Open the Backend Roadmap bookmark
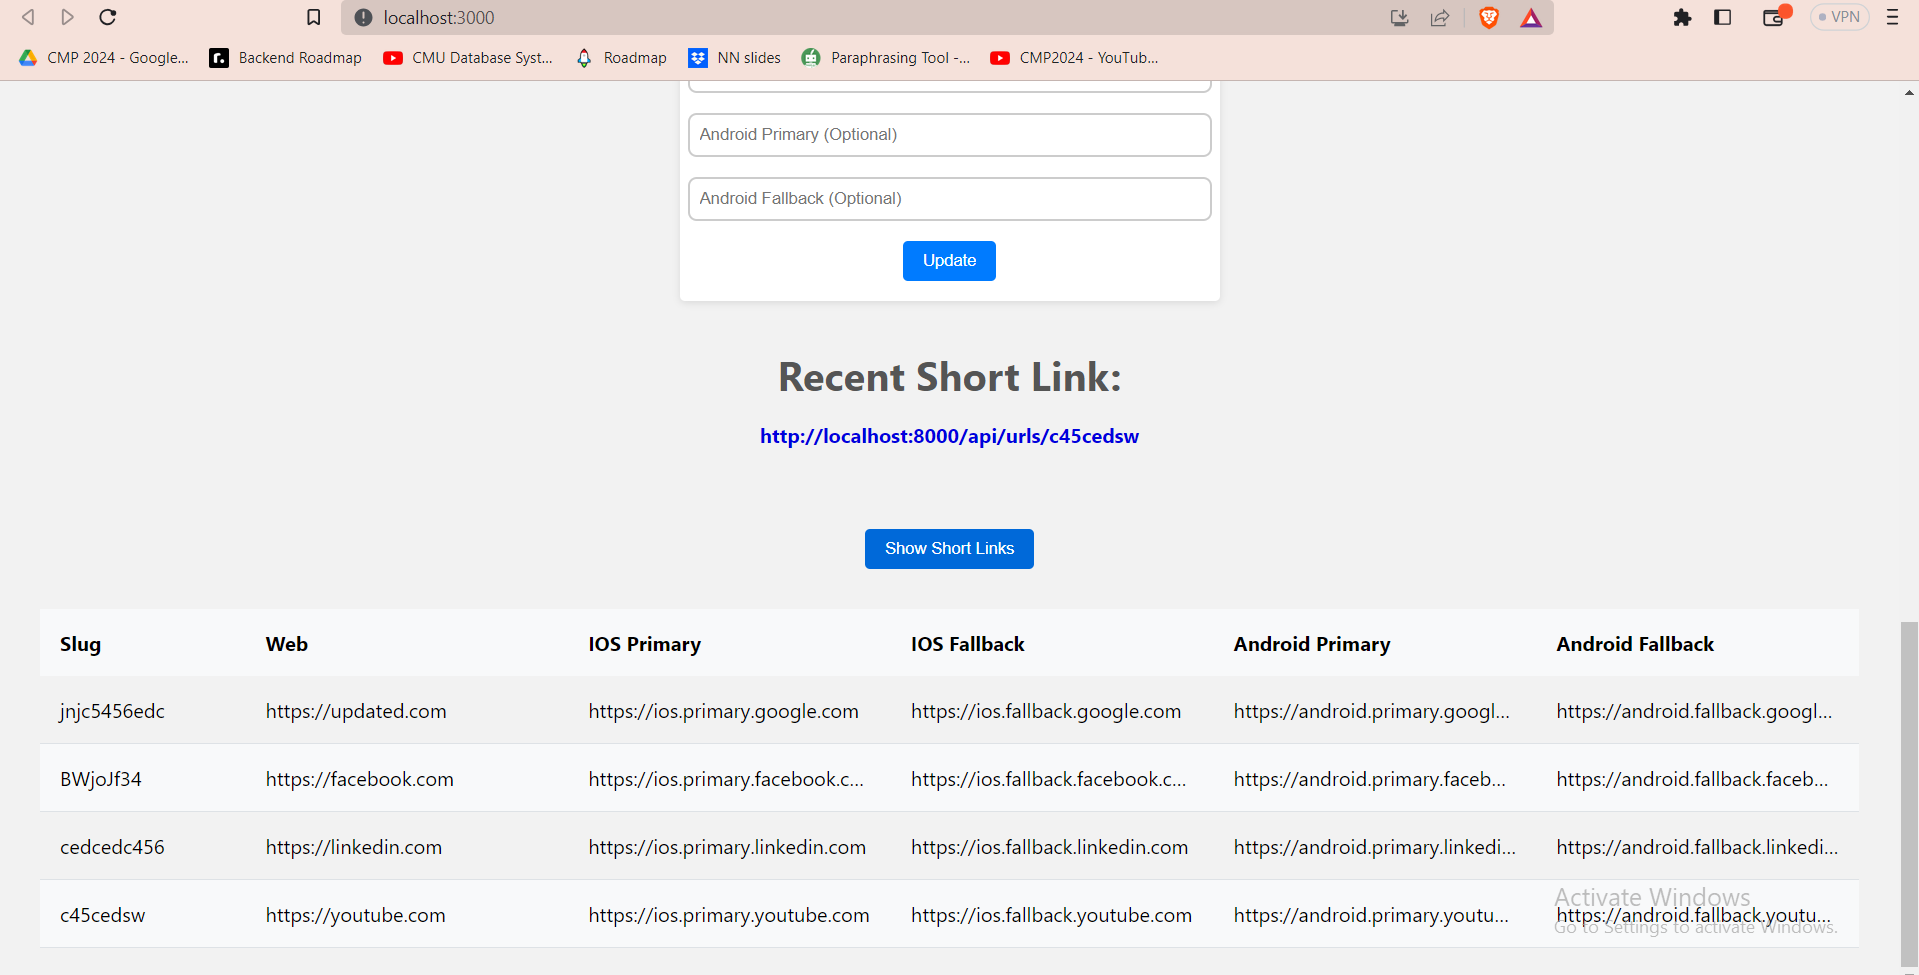Image resolution: width=1919 pixels, height=975 pixels. 285,58
